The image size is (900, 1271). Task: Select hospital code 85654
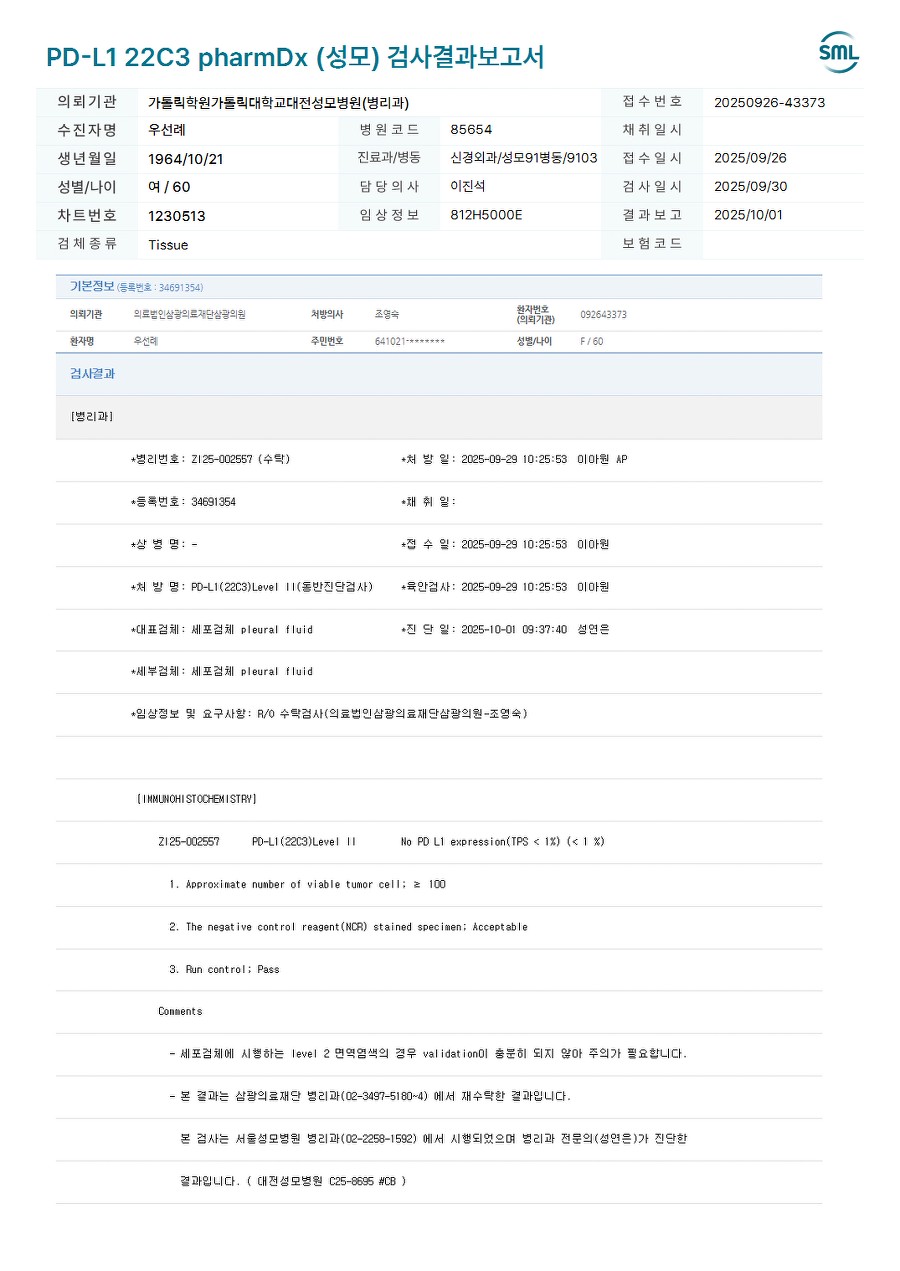[471, 130]
